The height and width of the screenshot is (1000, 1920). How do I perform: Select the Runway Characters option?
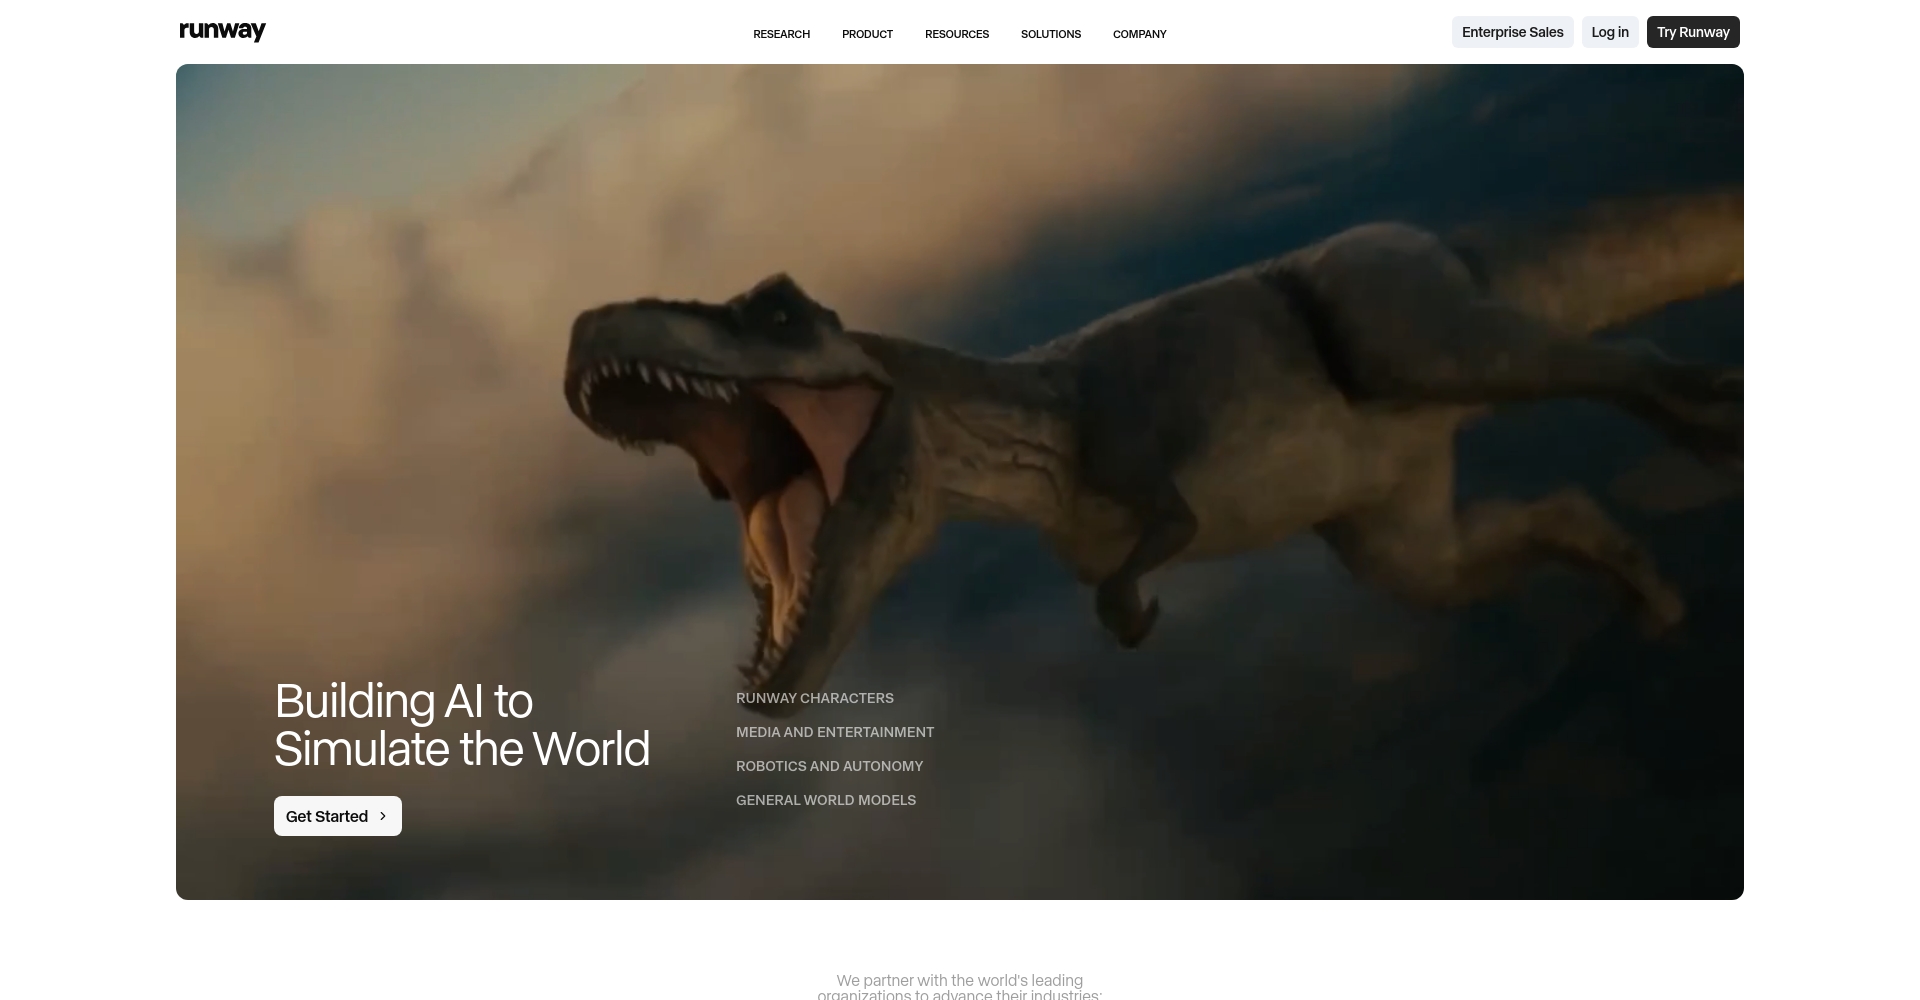pyautogui.click(x=814, y=698)
